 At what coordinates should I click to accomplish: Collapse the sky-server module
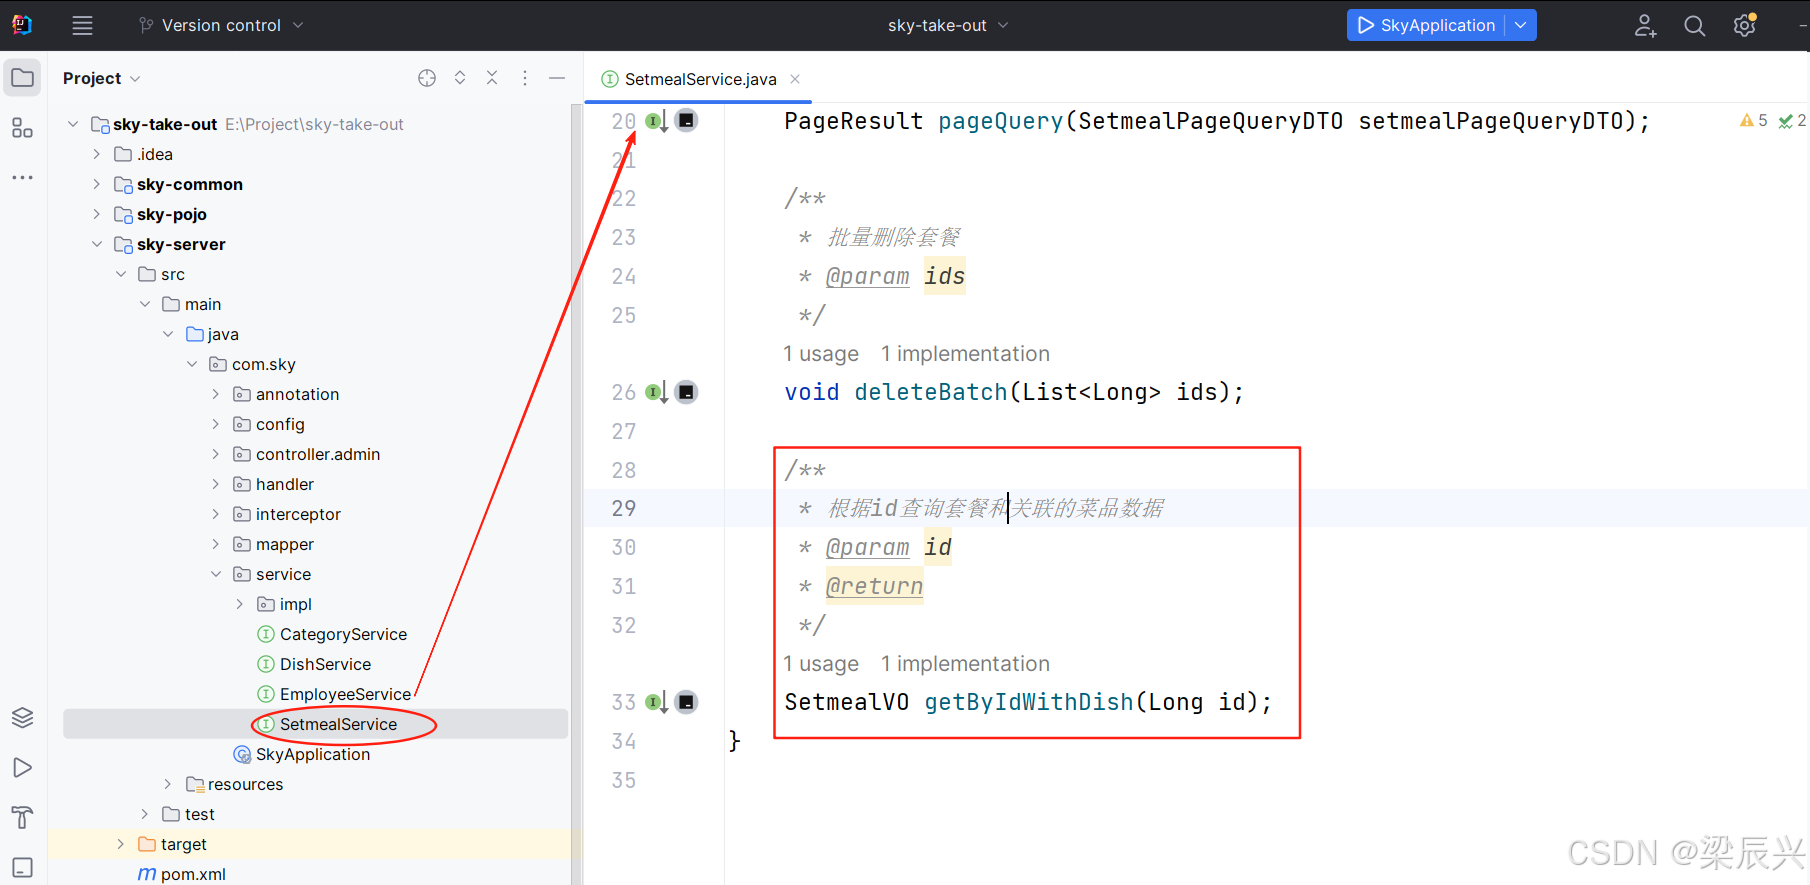coord(97,244)
